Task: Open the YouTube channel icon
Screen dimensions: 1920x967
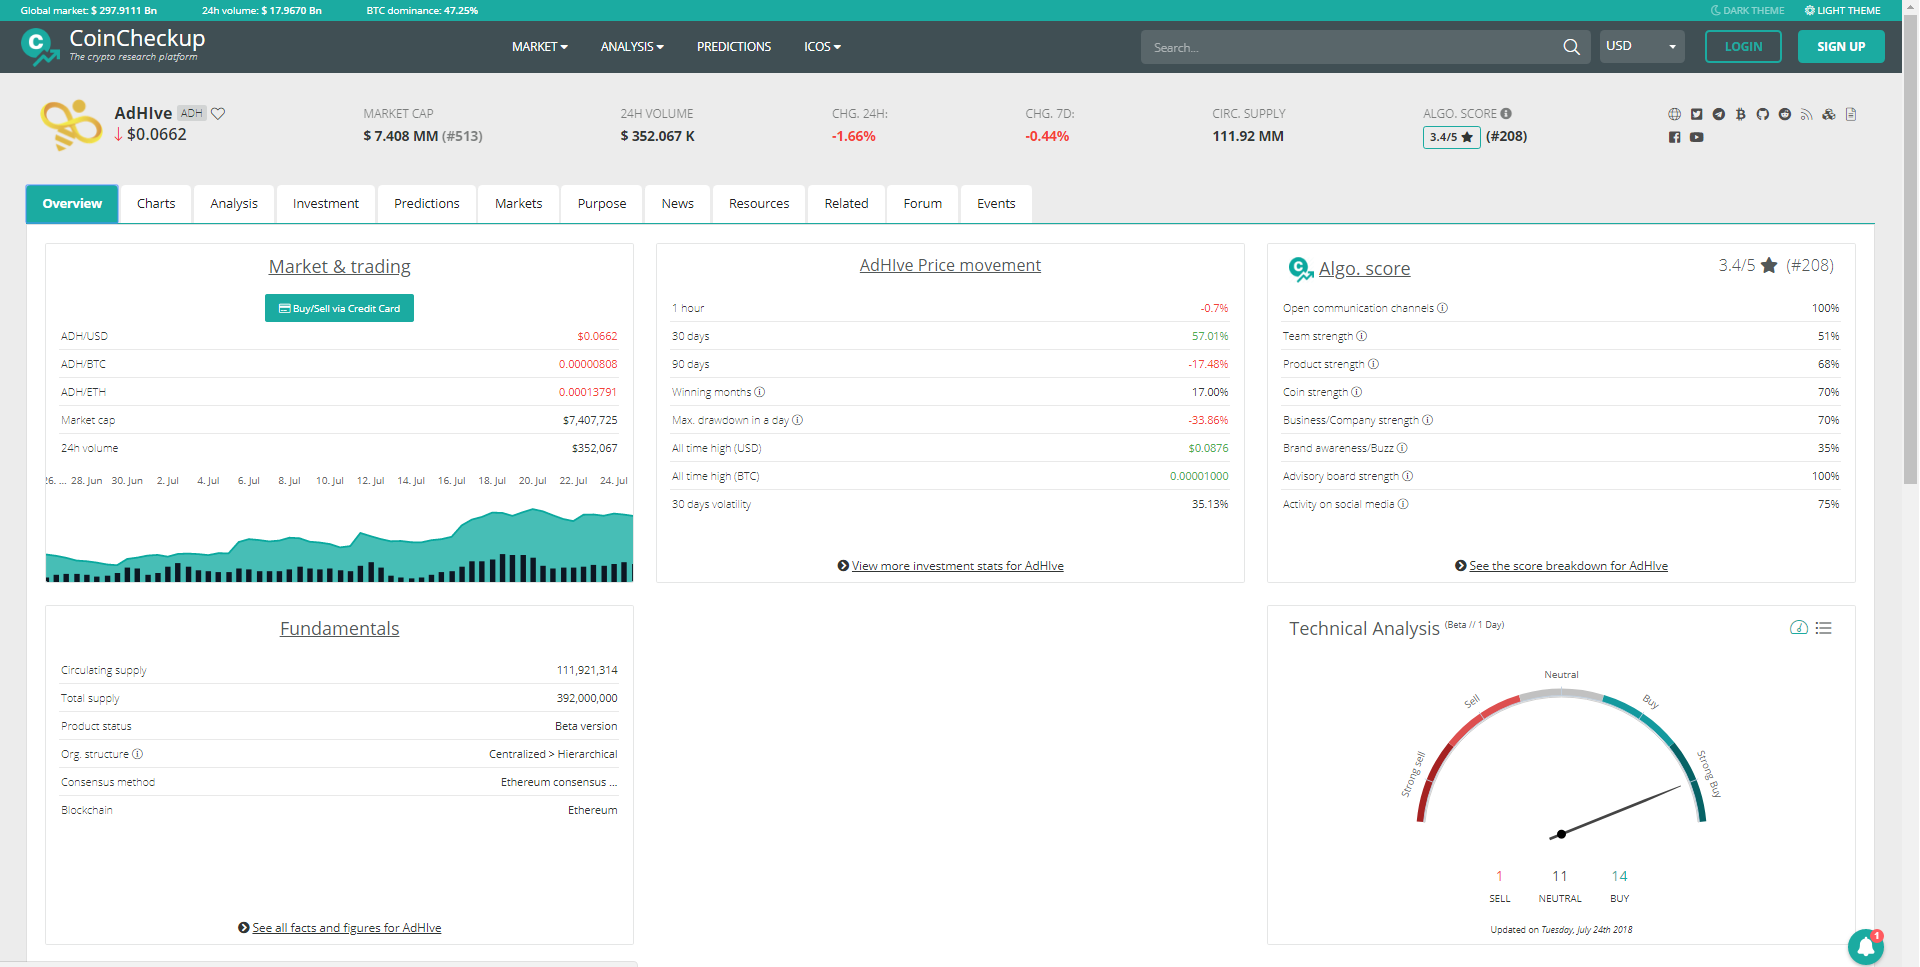Action: pos(1697,137)
